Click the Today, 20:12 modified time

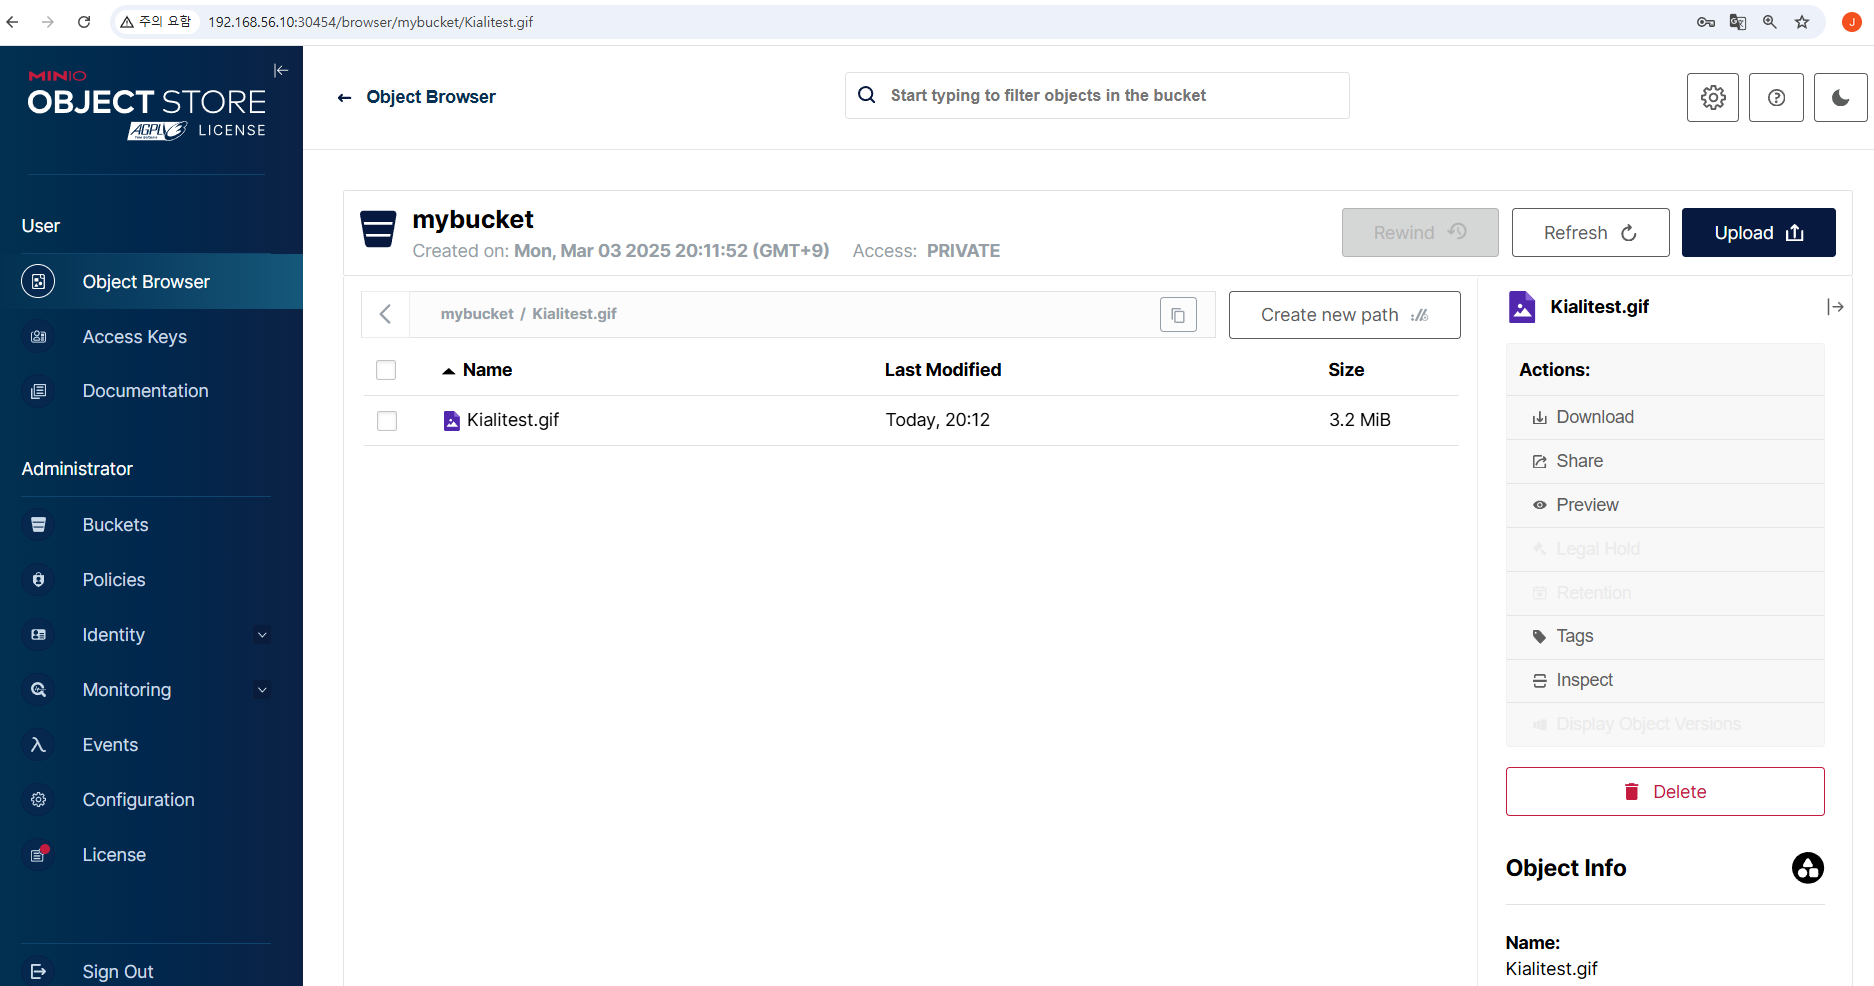tap(938, 420)
